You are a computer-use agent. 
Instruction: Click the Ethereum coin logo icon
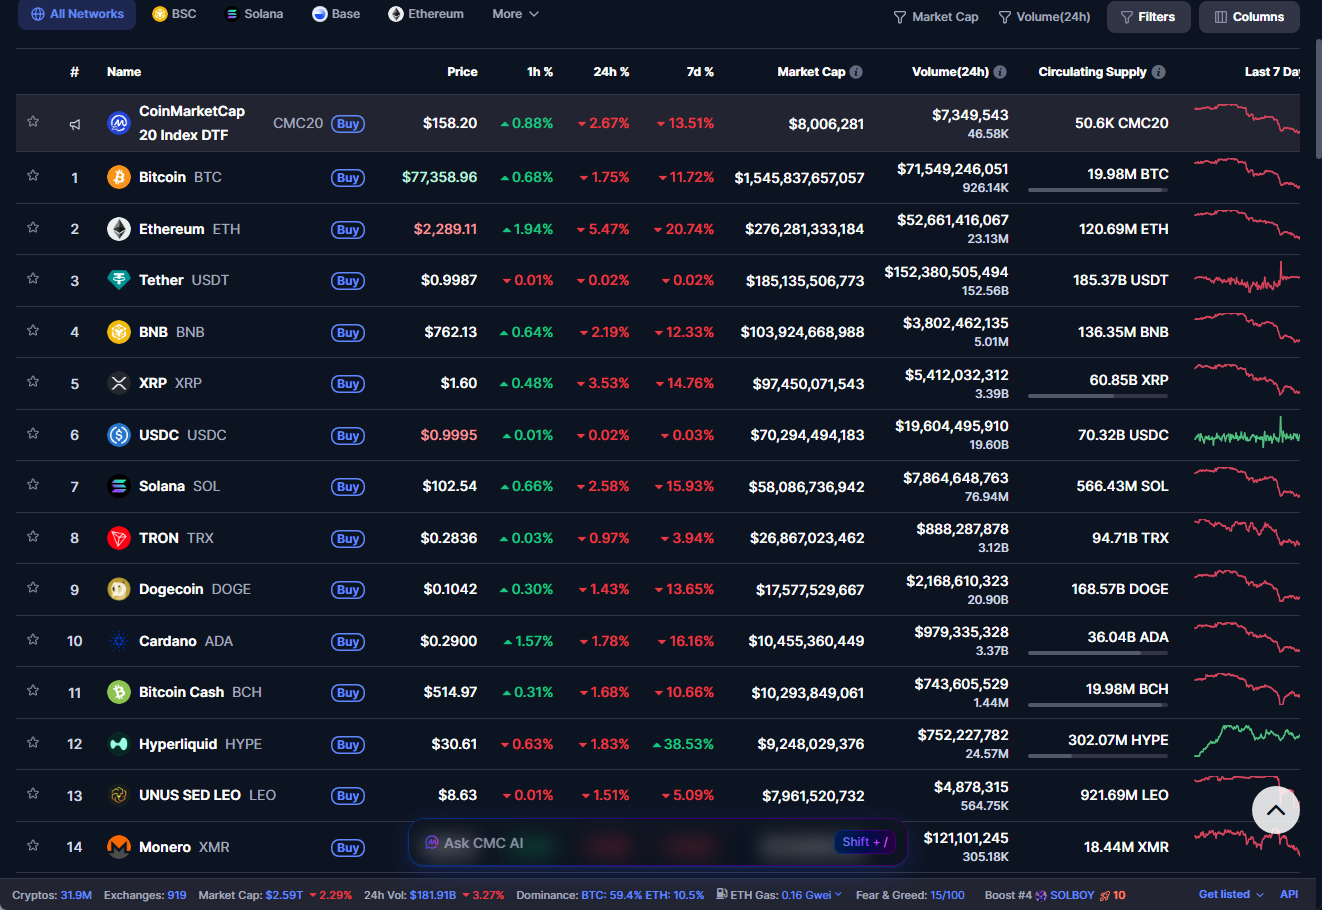(x=119, y=229)
